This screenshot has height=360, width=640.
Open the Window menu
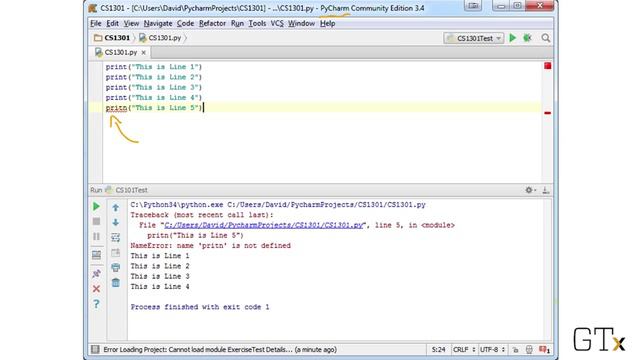302,23
